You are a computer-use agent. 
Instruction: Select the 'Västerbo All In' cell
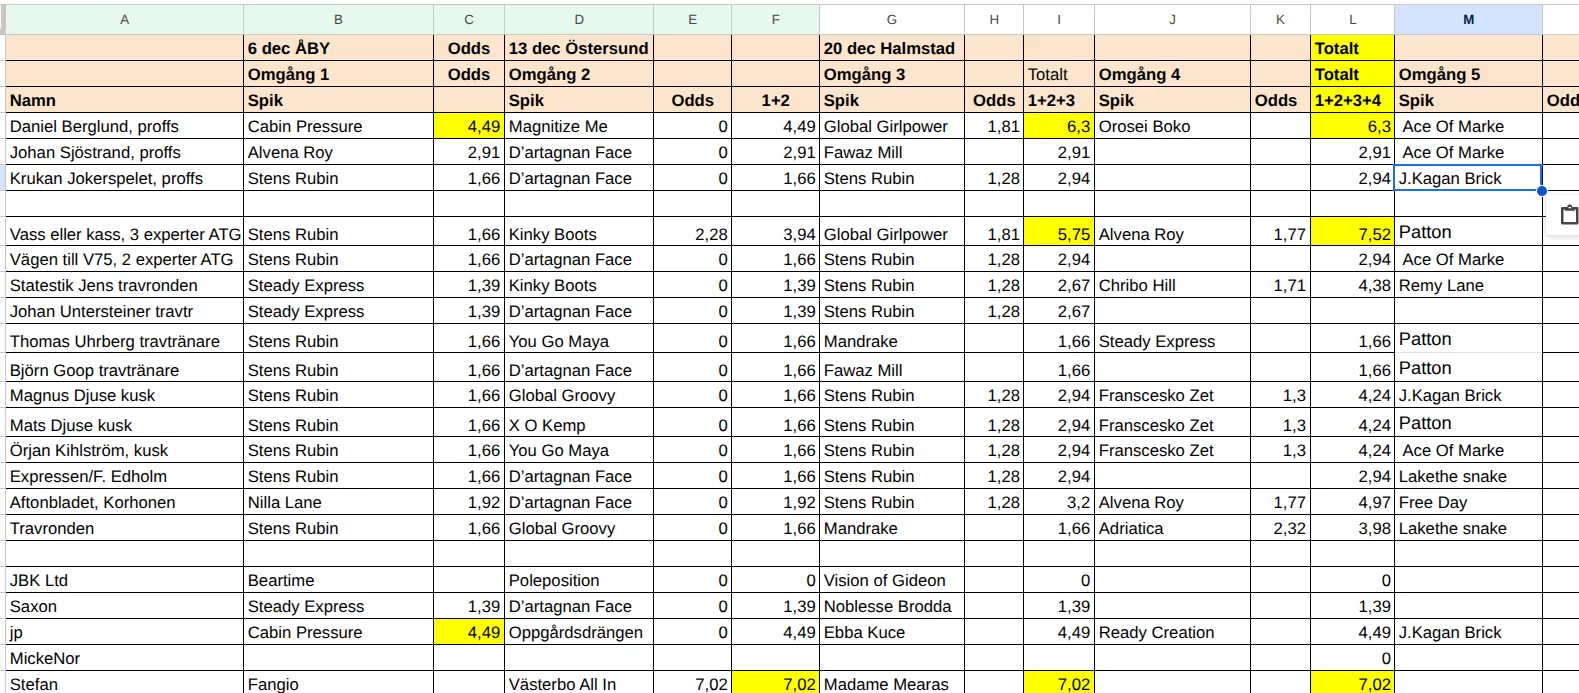point(578,684)
